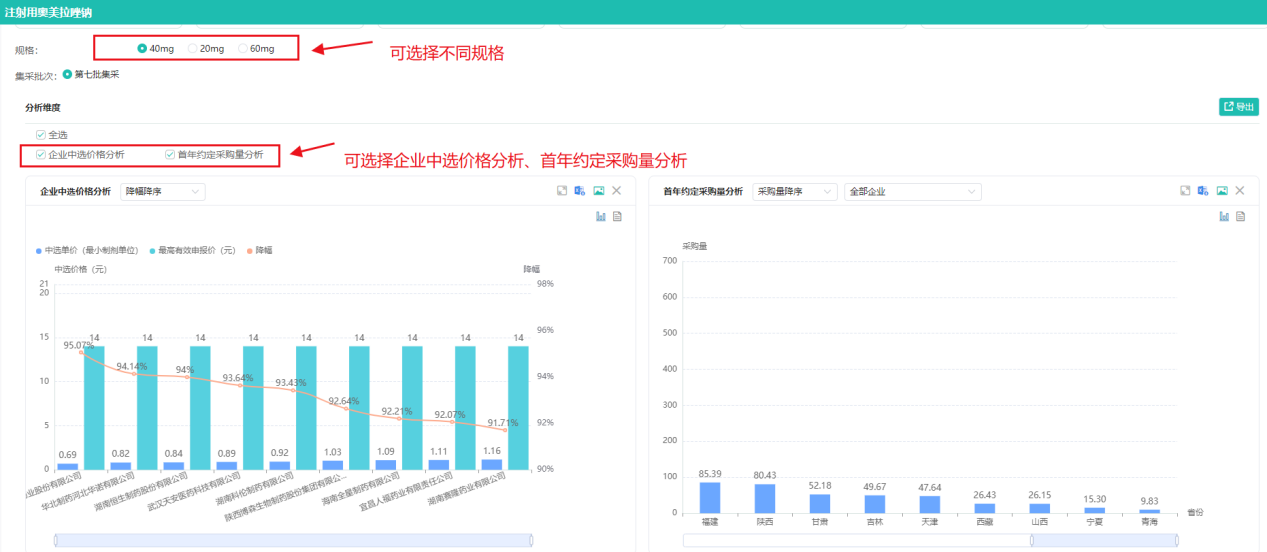Select the 20mg specification radio button
The height and width of the screenshot is (552, 1267).
[193, 48]
